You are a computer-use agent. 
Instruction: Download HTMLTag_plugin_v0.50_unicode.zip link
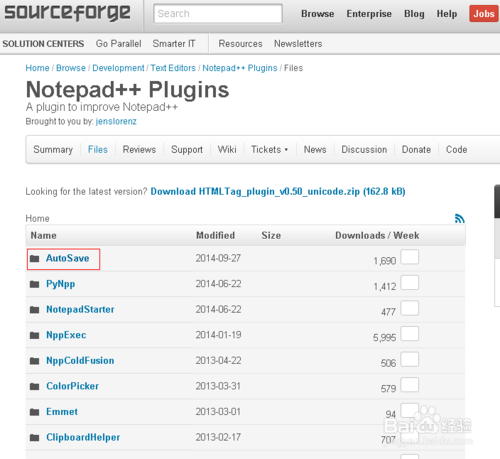coord(278,192)
